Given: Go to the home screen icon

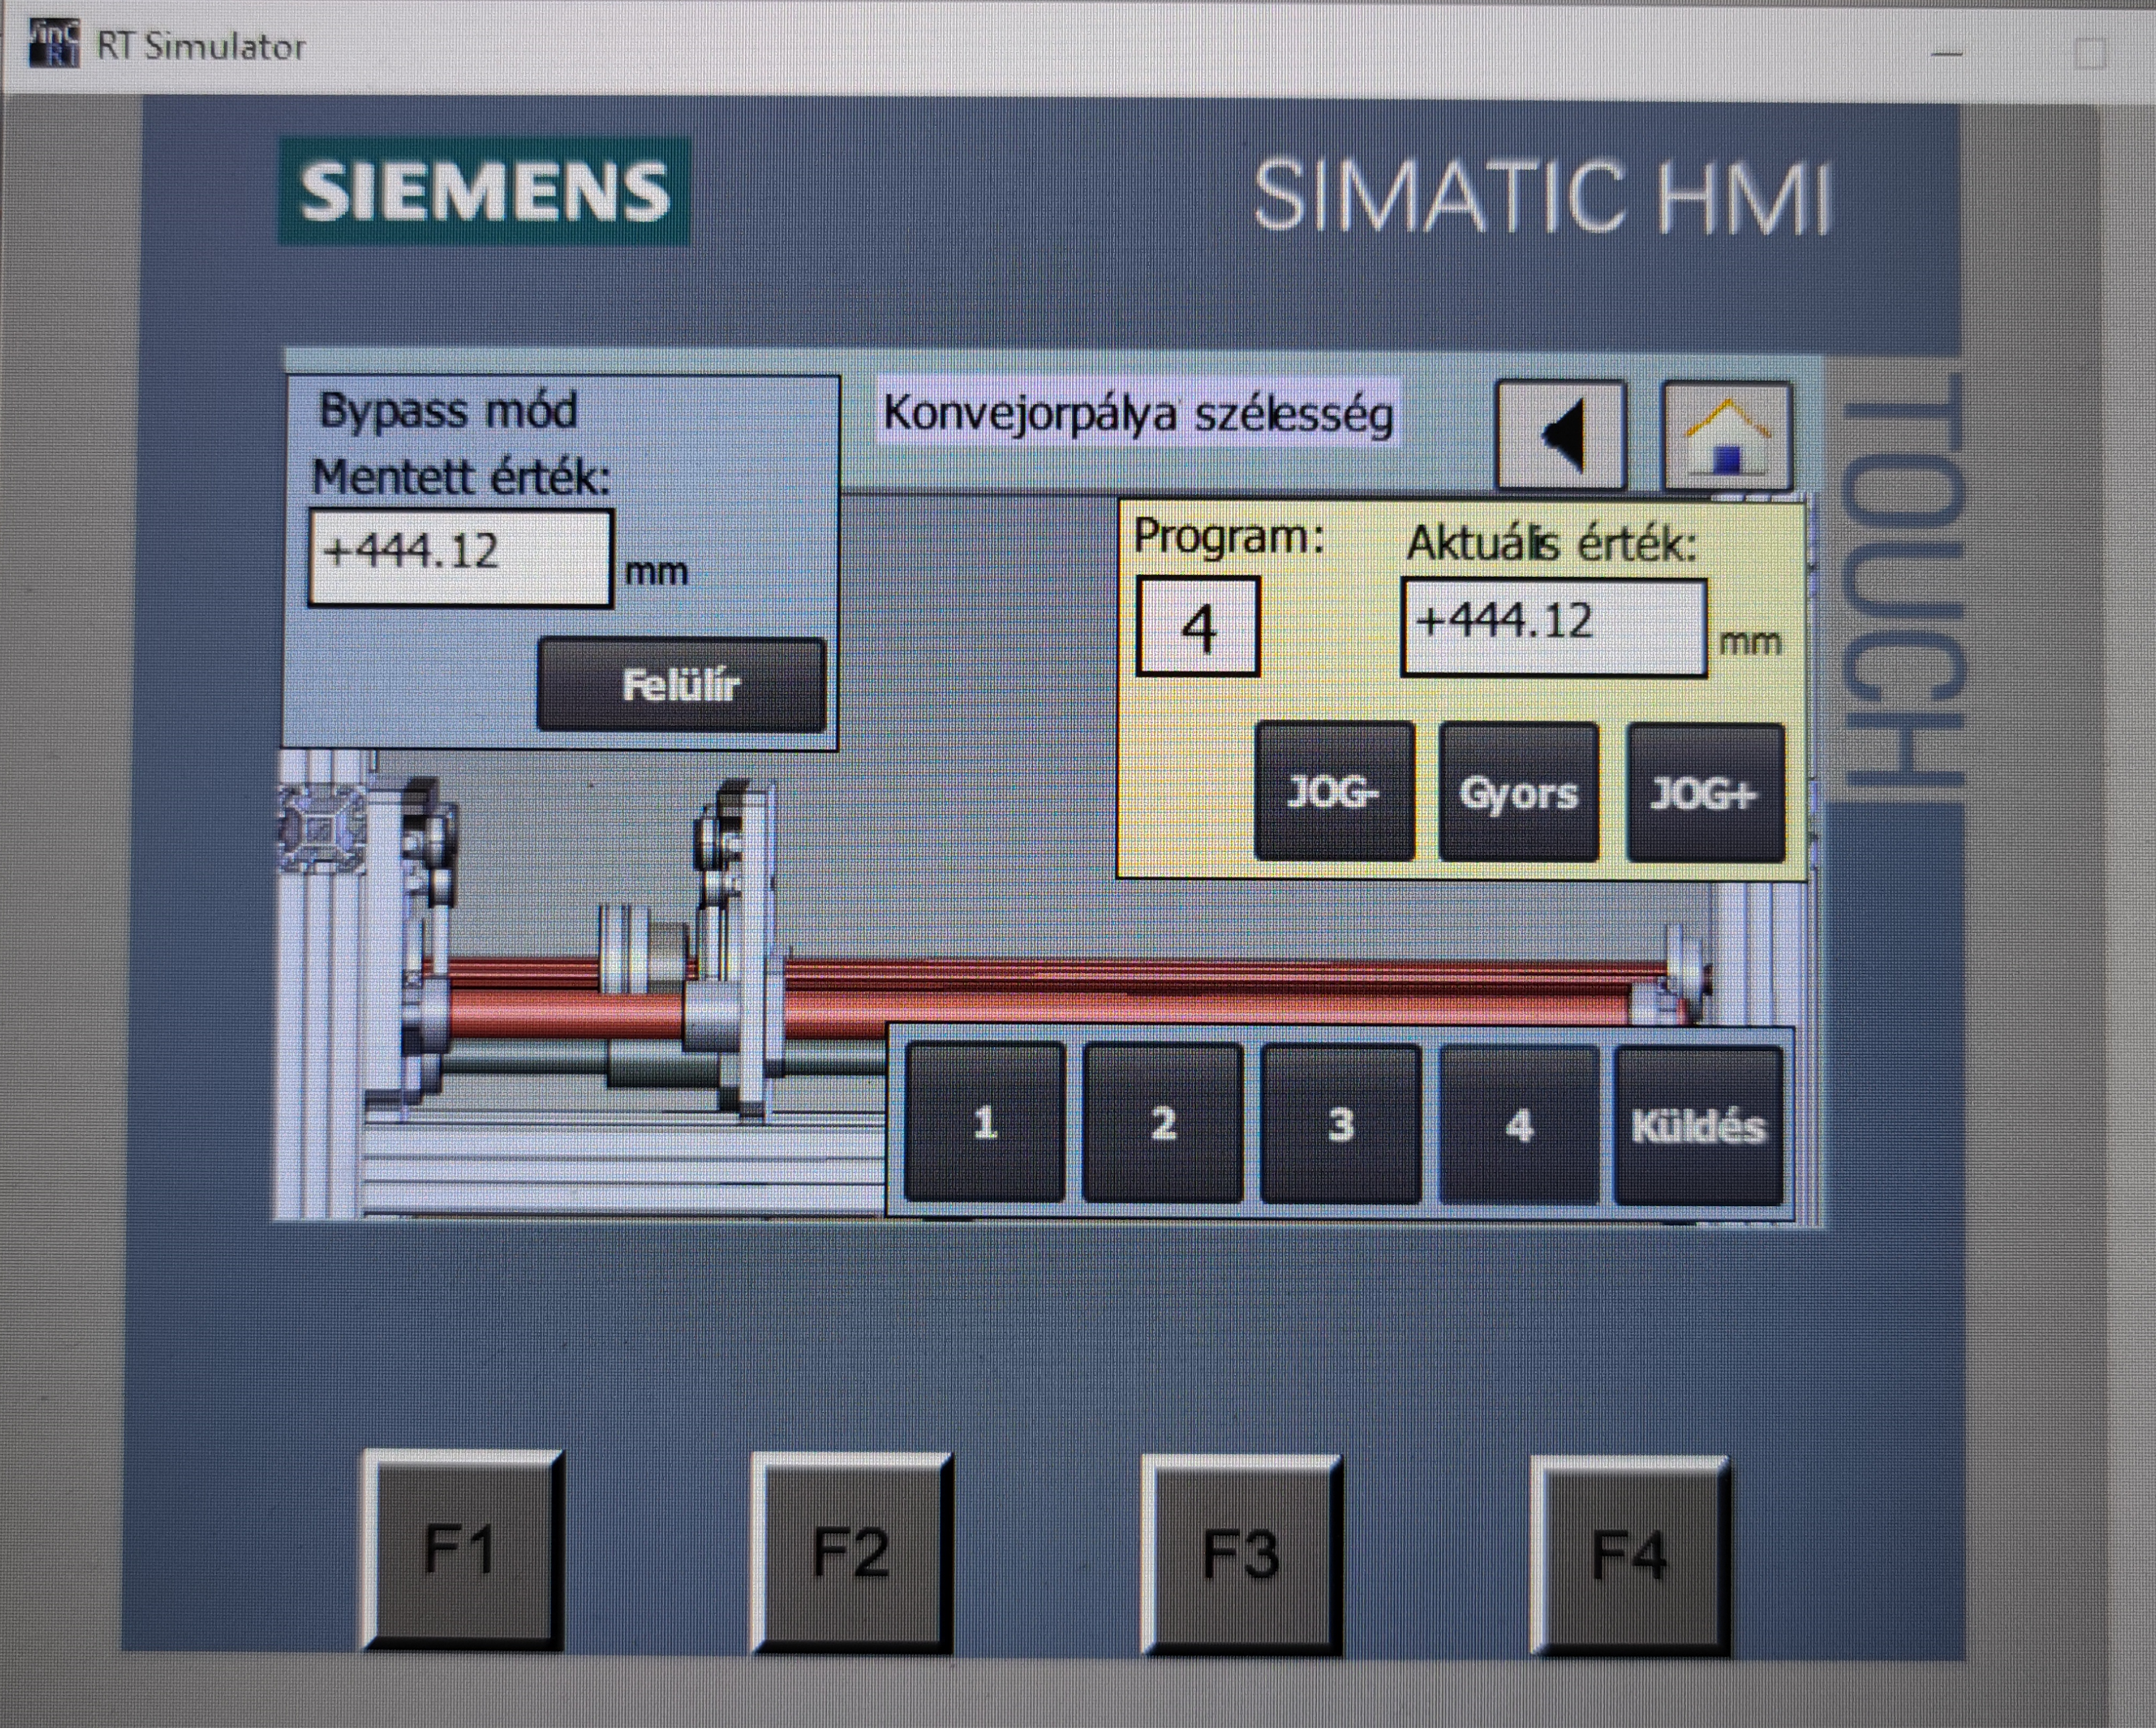Looking at the screenshot, I should click(1727, 436).
